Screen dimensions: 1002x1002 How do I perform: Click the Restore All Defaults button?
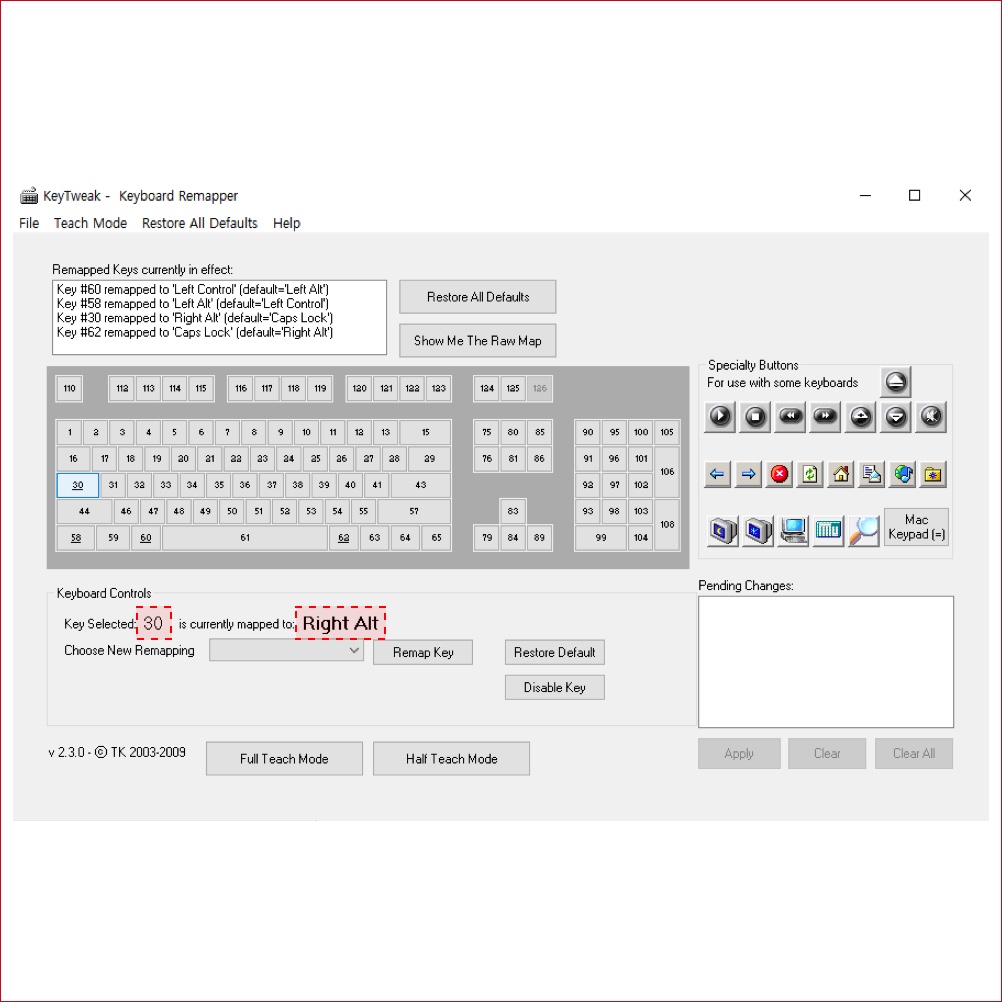point(477,297)
